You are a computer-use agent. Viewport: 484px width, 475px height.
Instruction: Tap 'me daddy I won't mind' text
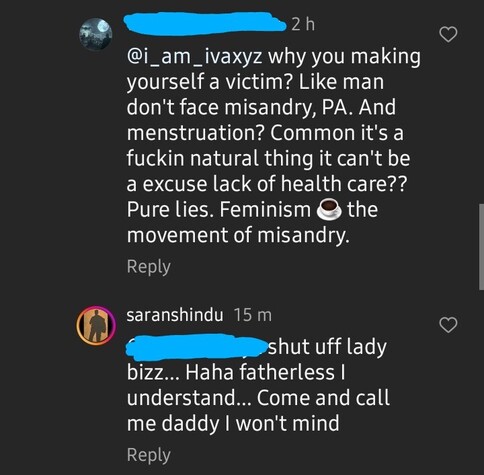(233, 423)
